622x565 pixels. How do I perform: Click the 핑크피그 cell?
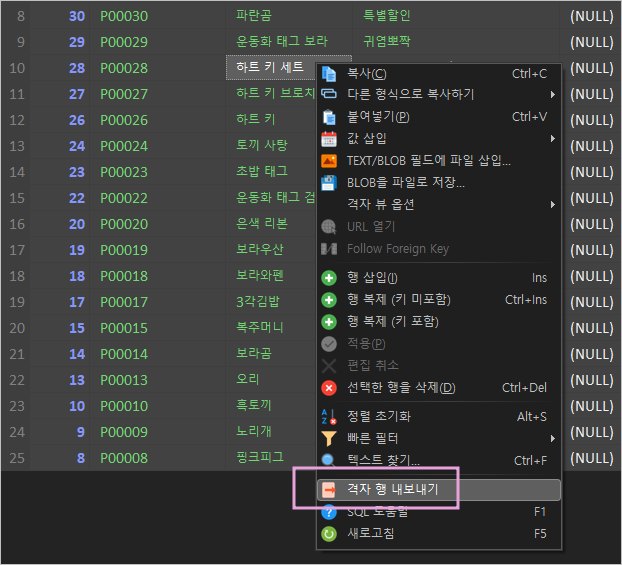coord(271,458)
